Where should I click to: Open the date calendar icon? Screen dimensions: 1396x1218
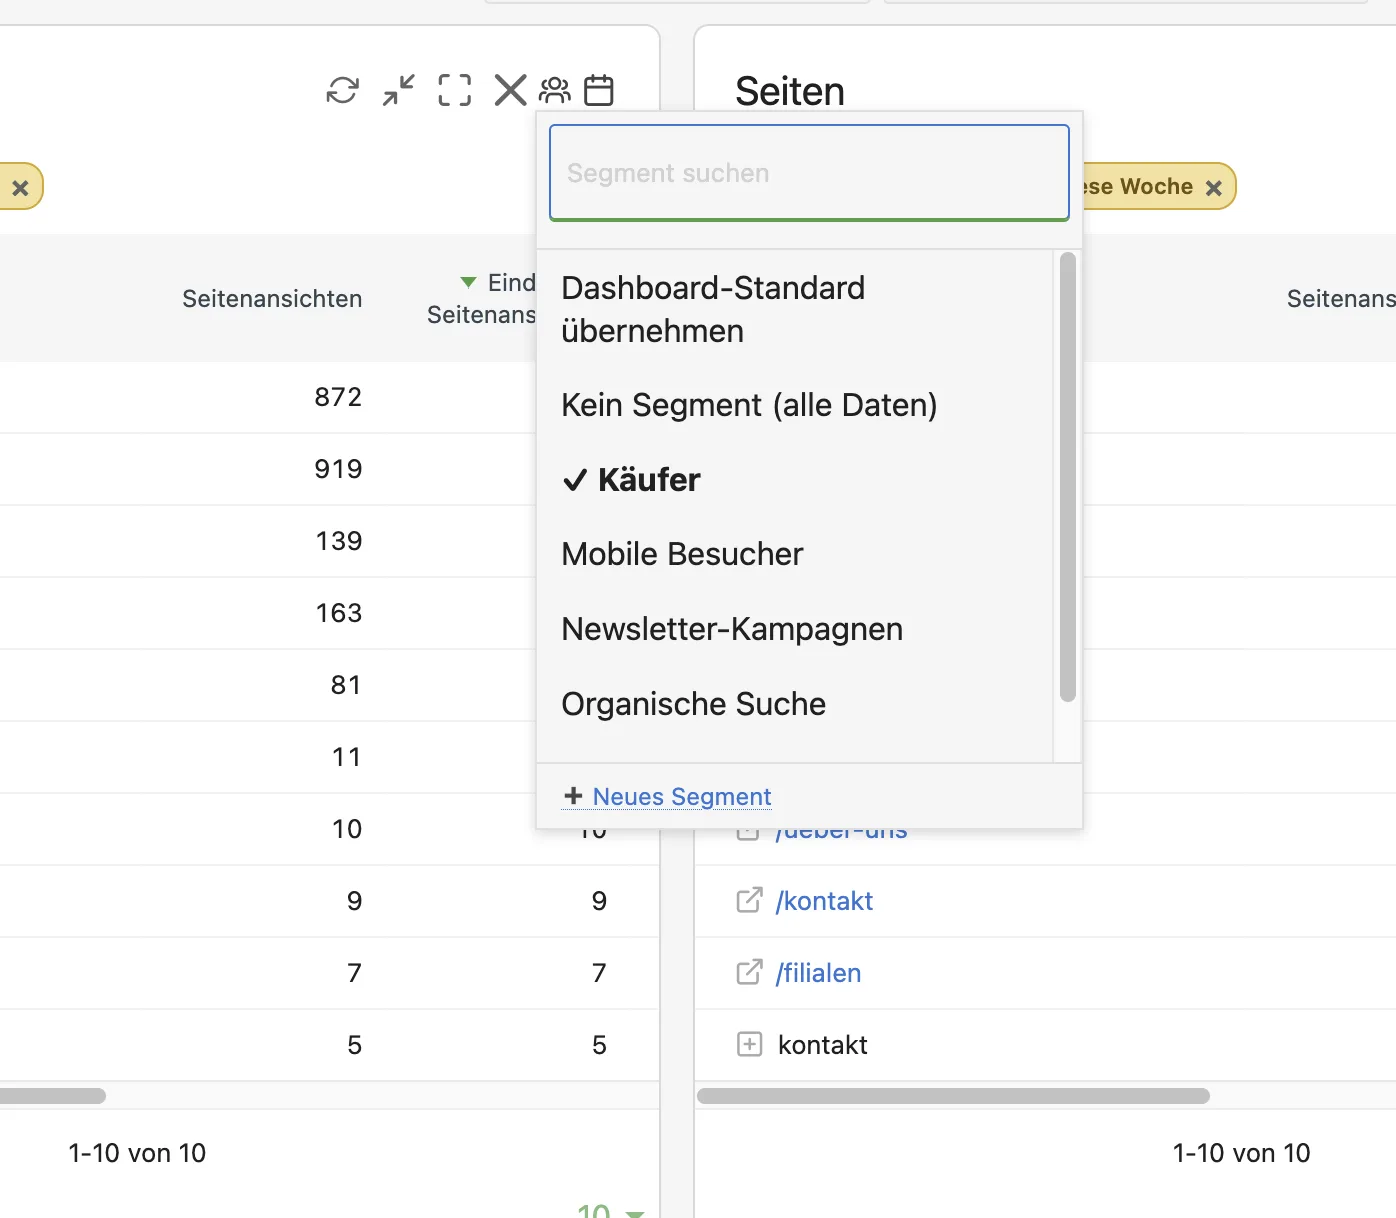tap(599, 90)
